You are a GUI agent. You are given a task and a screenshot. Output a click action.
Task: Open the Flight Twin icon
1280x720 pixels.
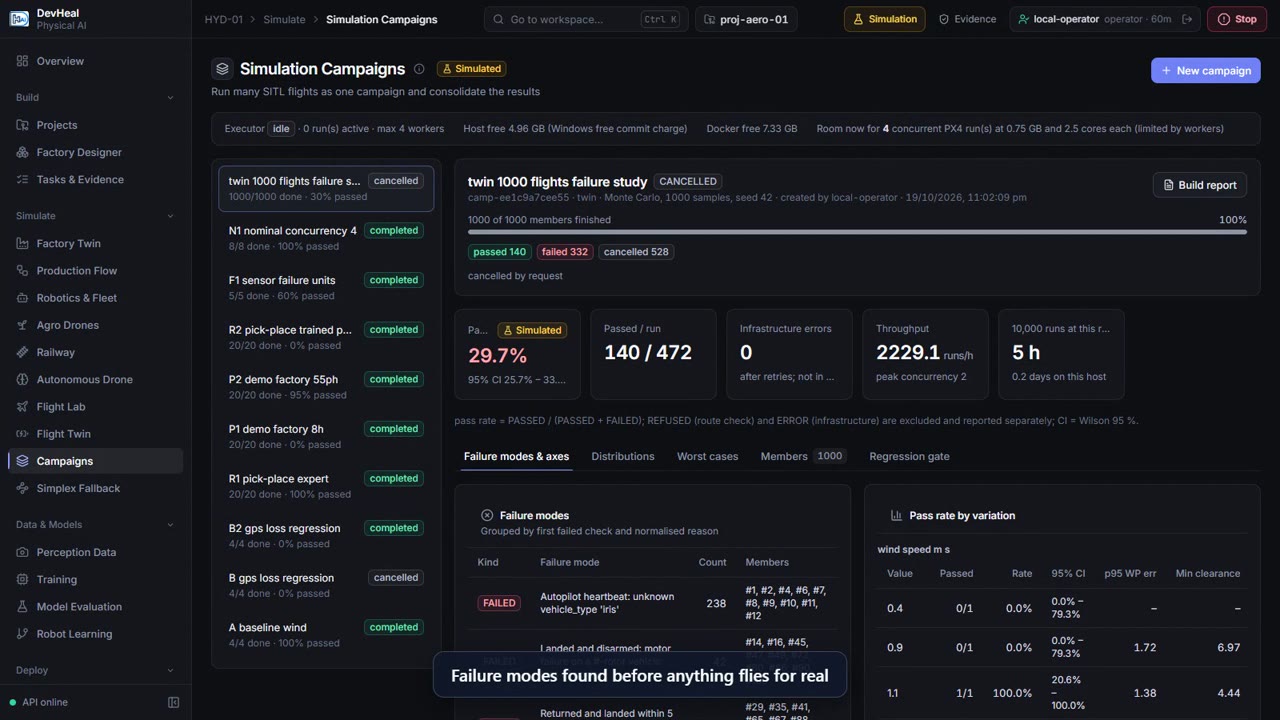(22, 433)
